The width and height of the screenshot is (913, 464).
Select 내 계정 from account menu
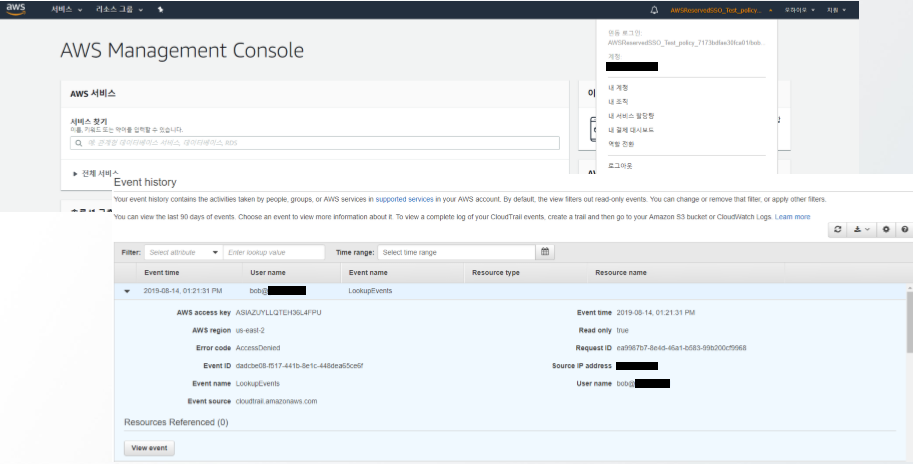(x=618, y=88)
